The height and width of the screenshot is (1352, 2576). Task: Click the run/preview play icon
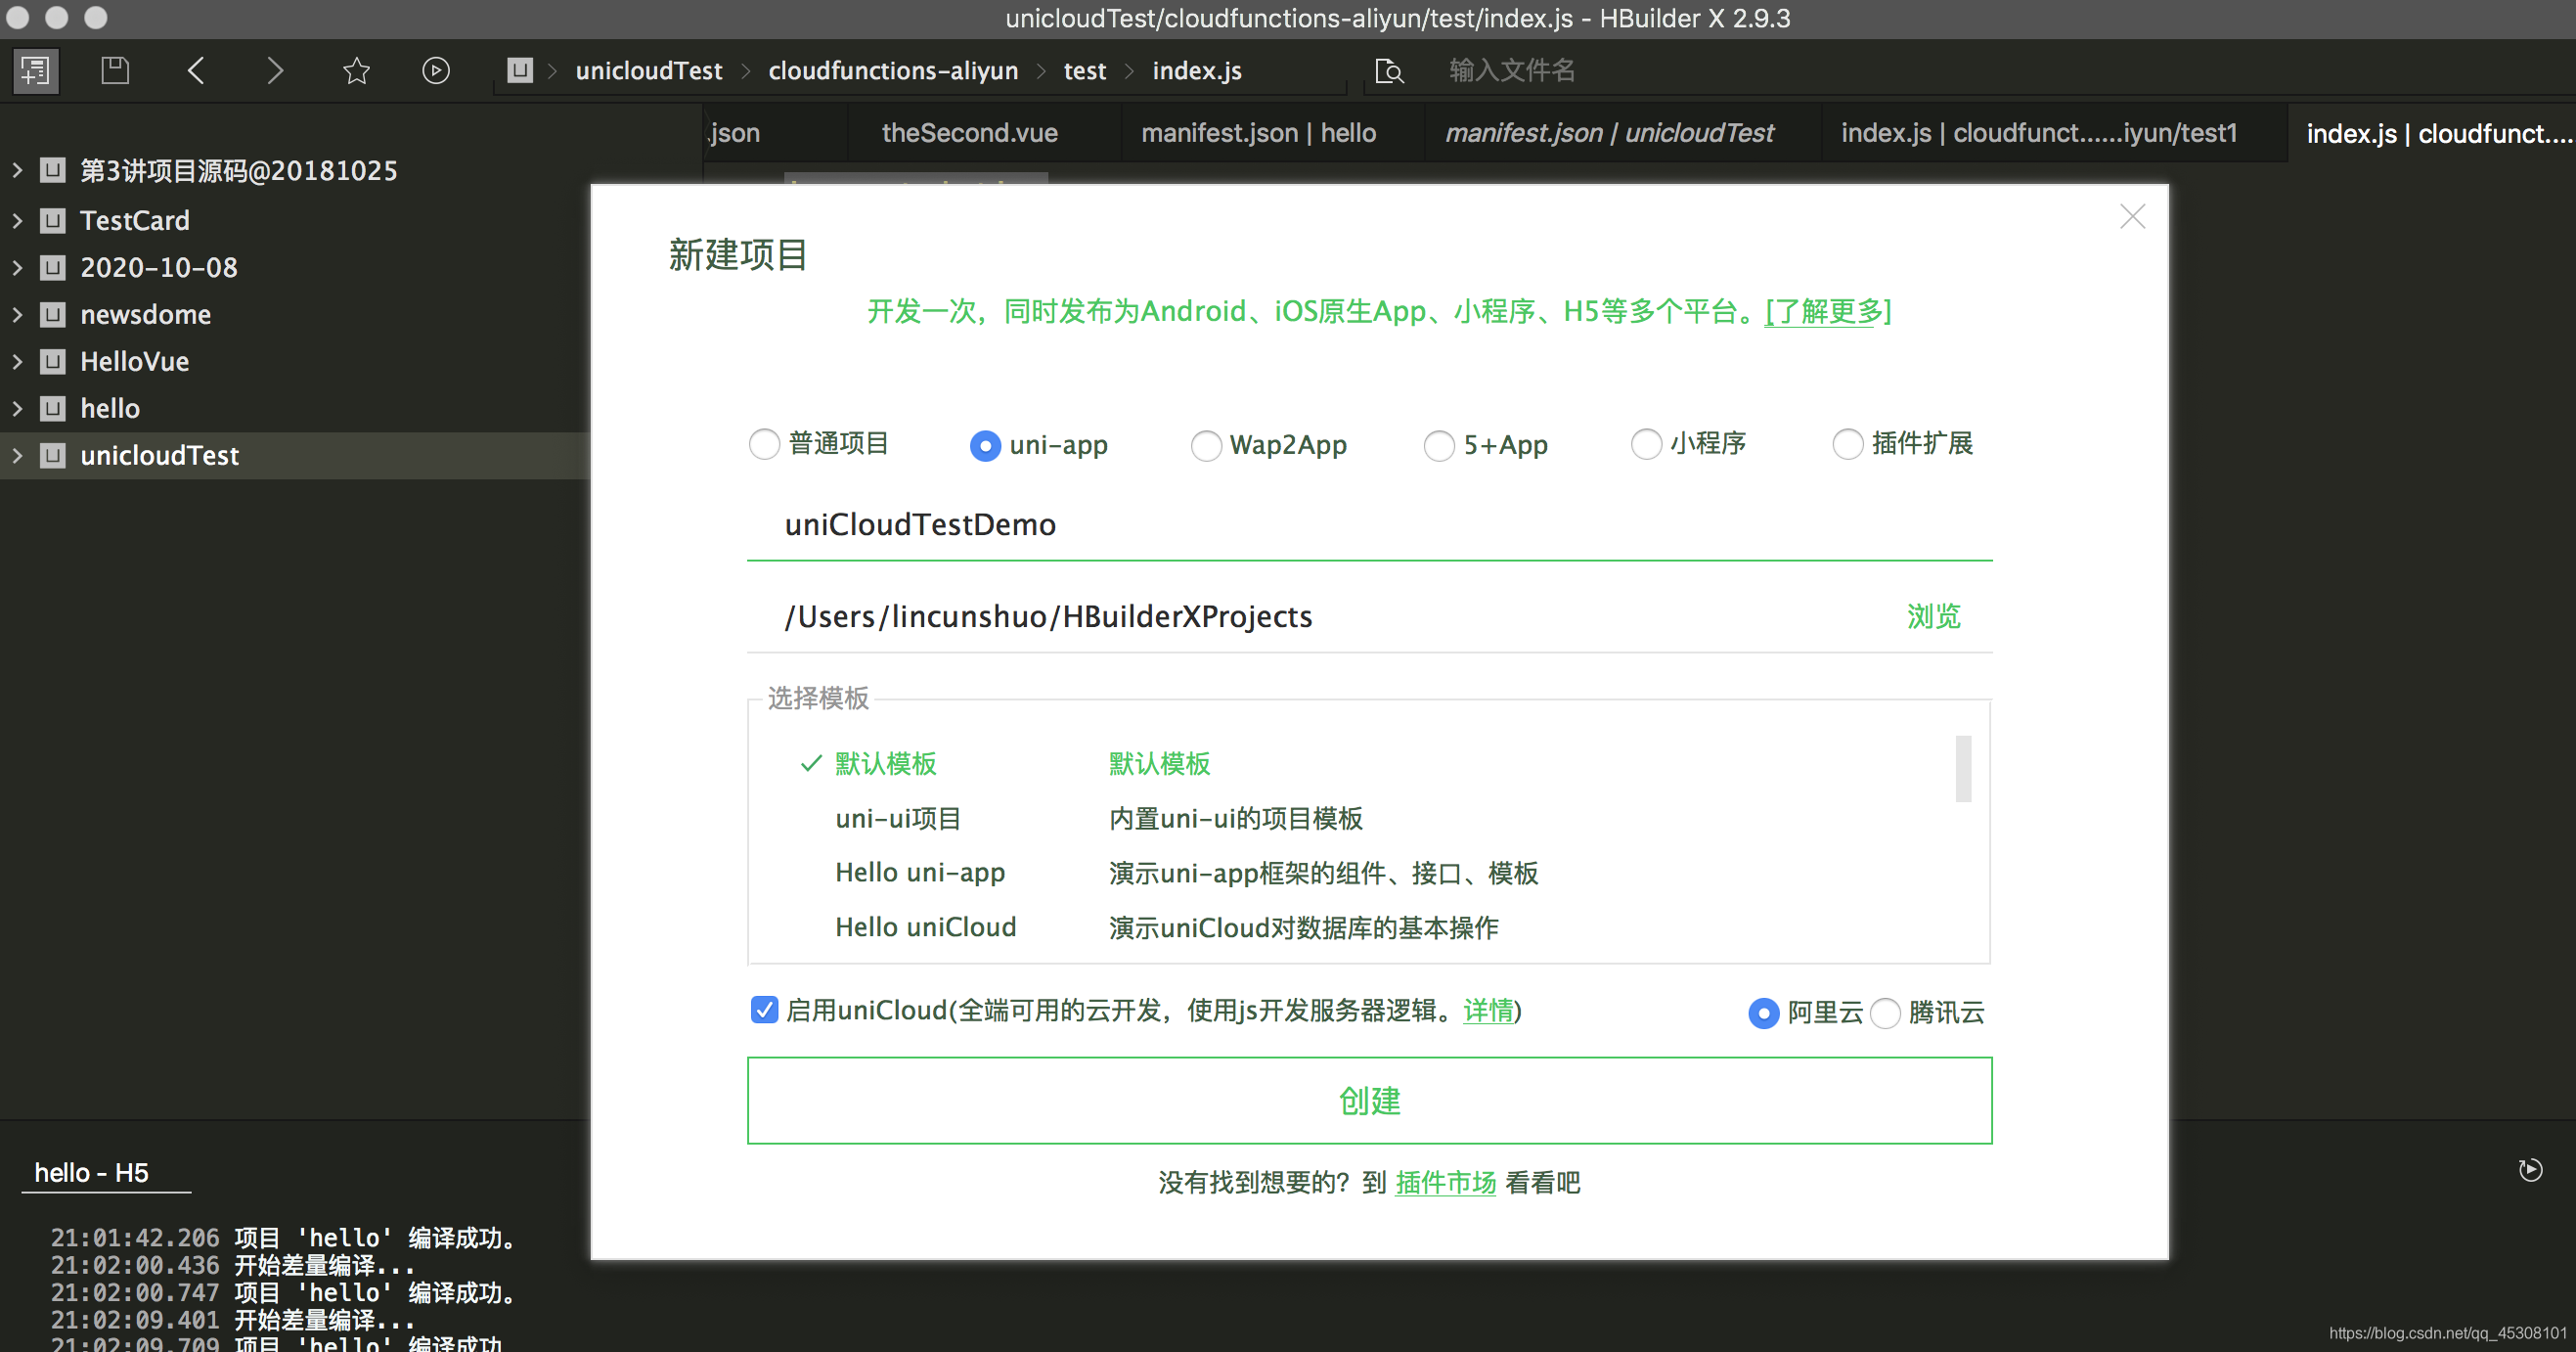436,70
